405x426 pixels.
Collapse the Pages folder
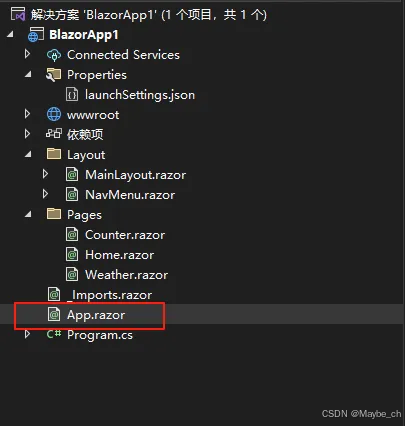[28, 214]
